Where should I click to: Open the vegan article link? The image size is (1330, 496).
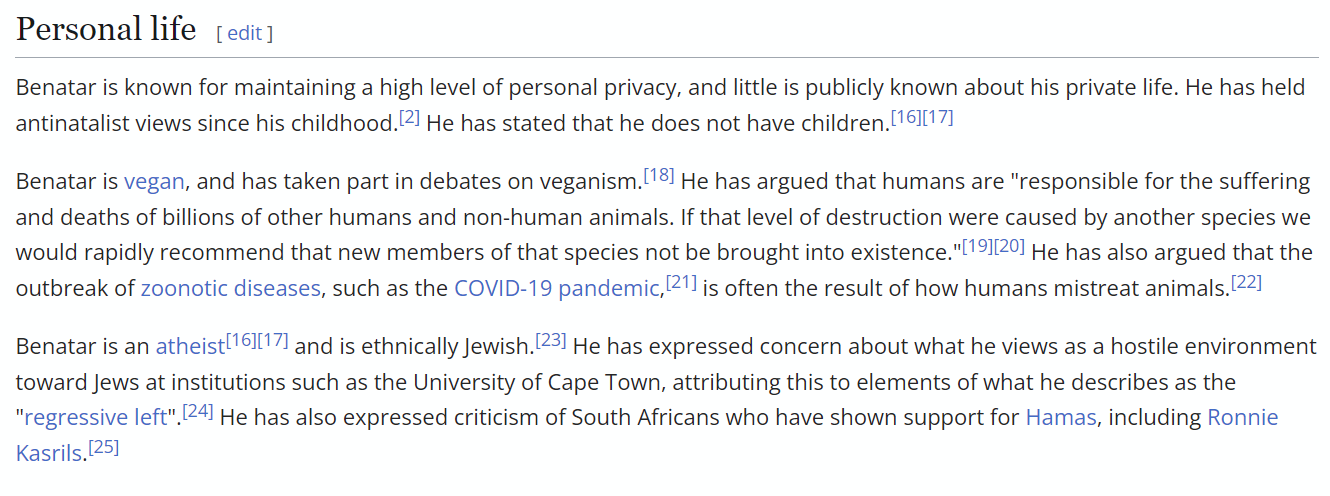(x=154, y=182)
